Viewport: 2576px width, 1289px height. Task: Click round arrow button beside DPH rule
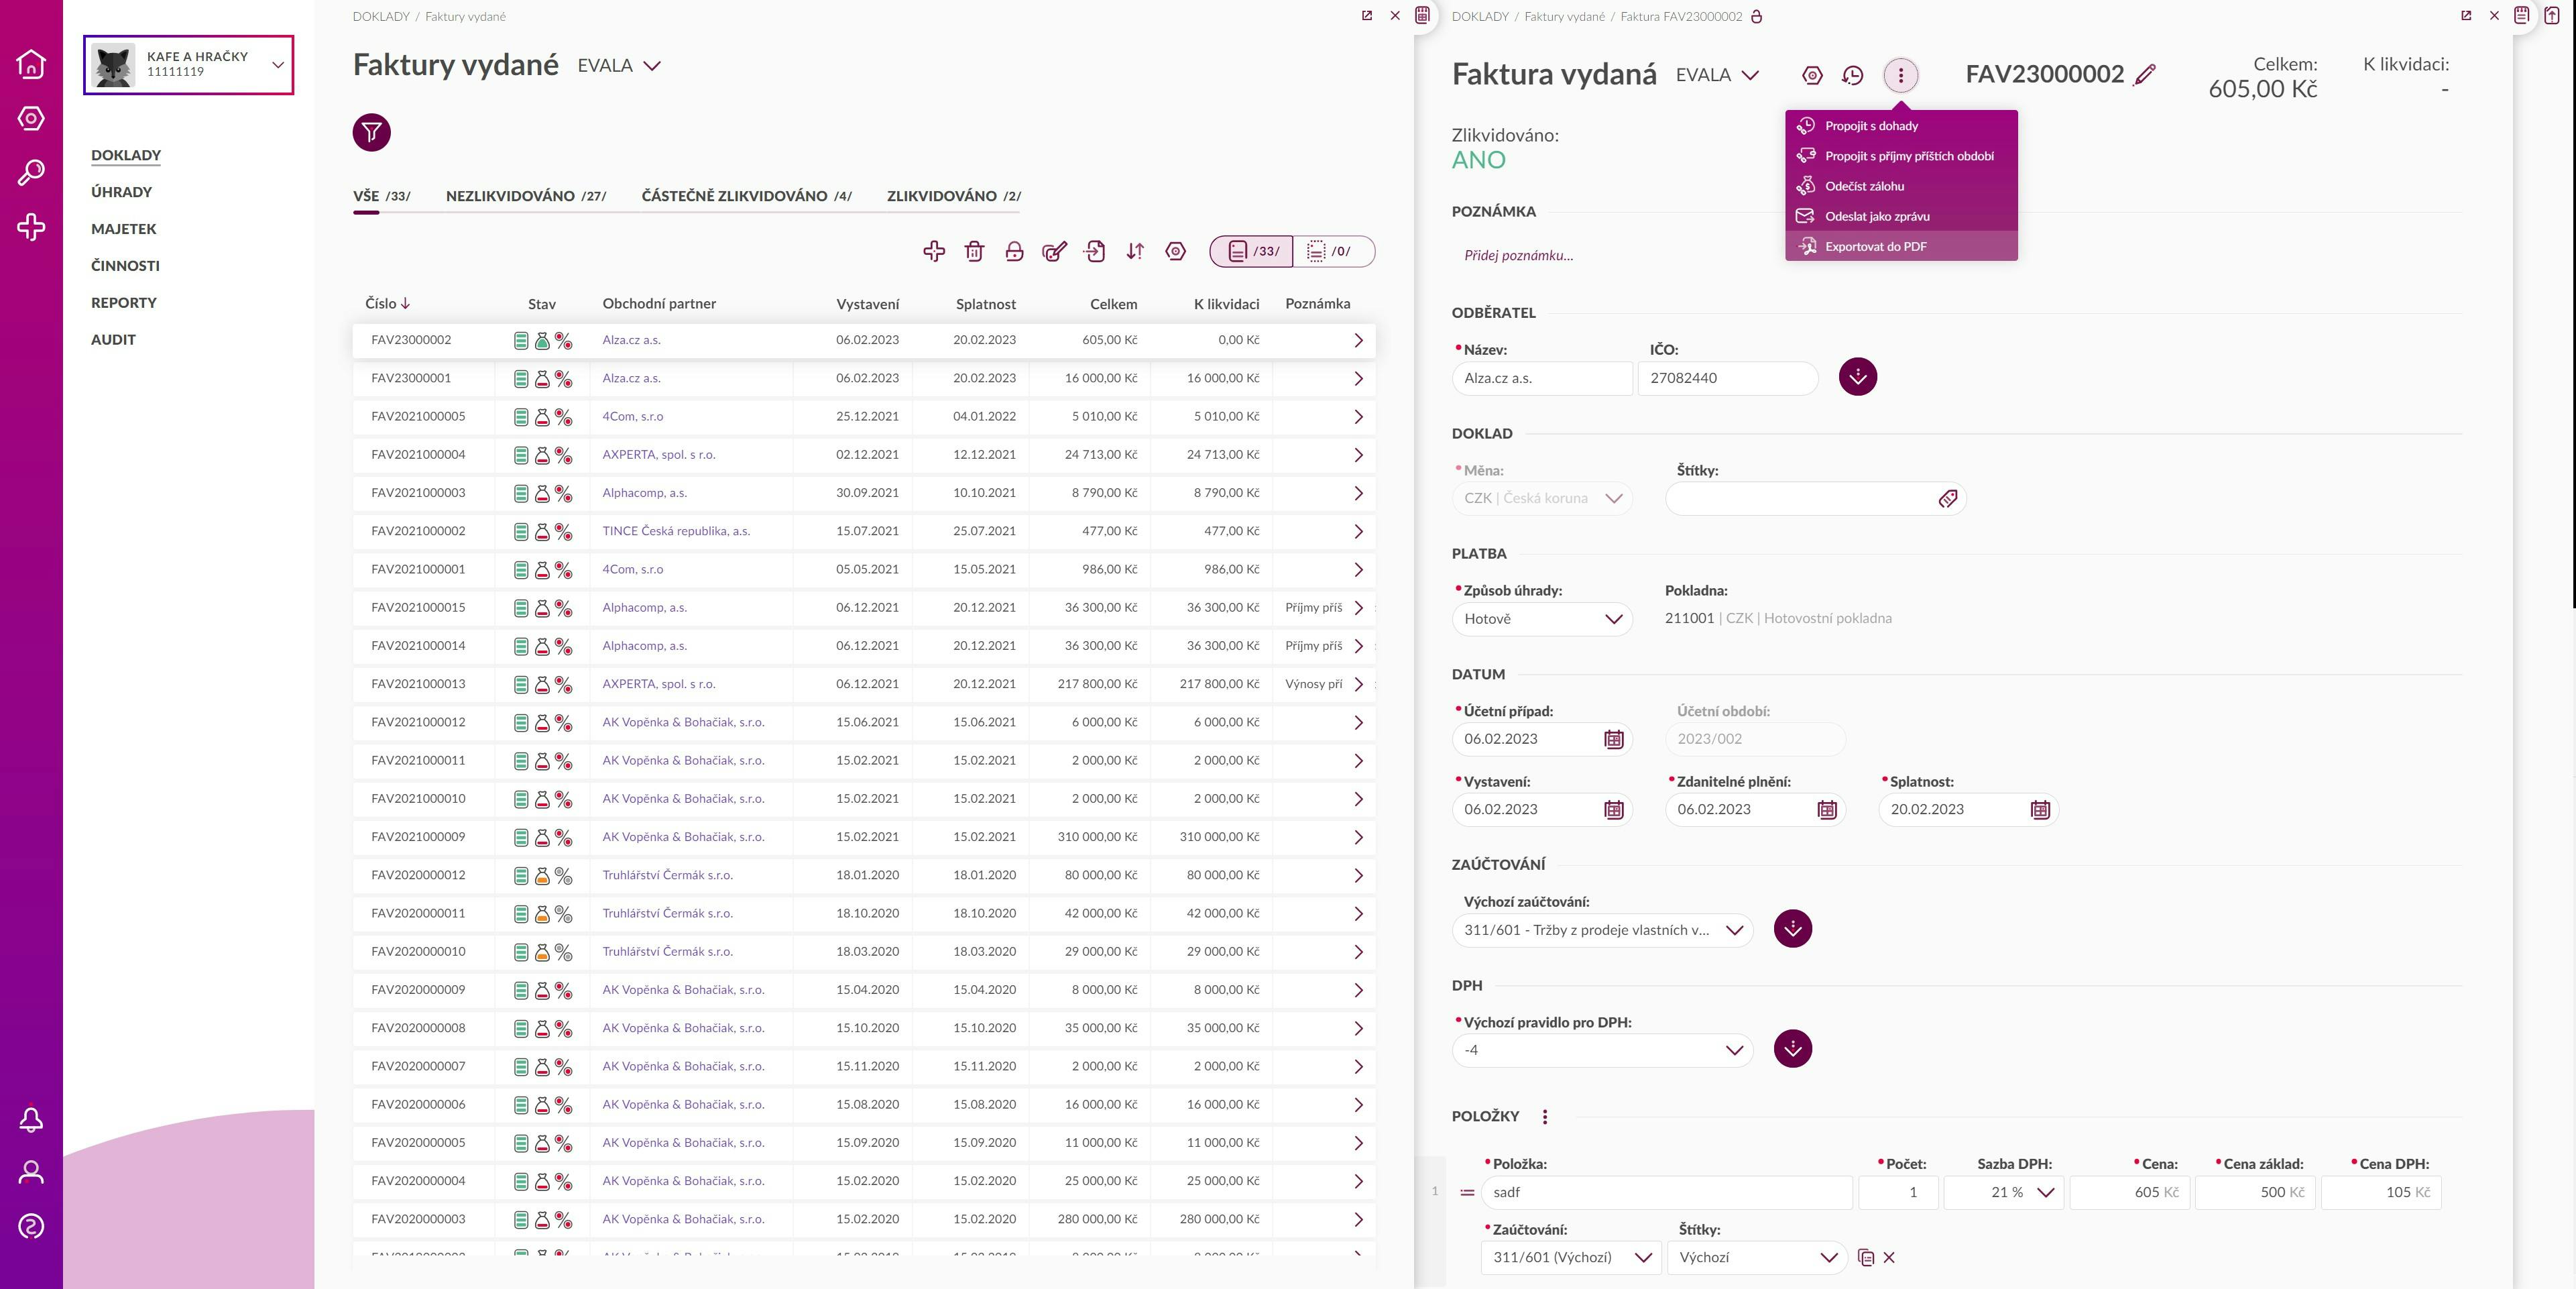point(1793,1049)
